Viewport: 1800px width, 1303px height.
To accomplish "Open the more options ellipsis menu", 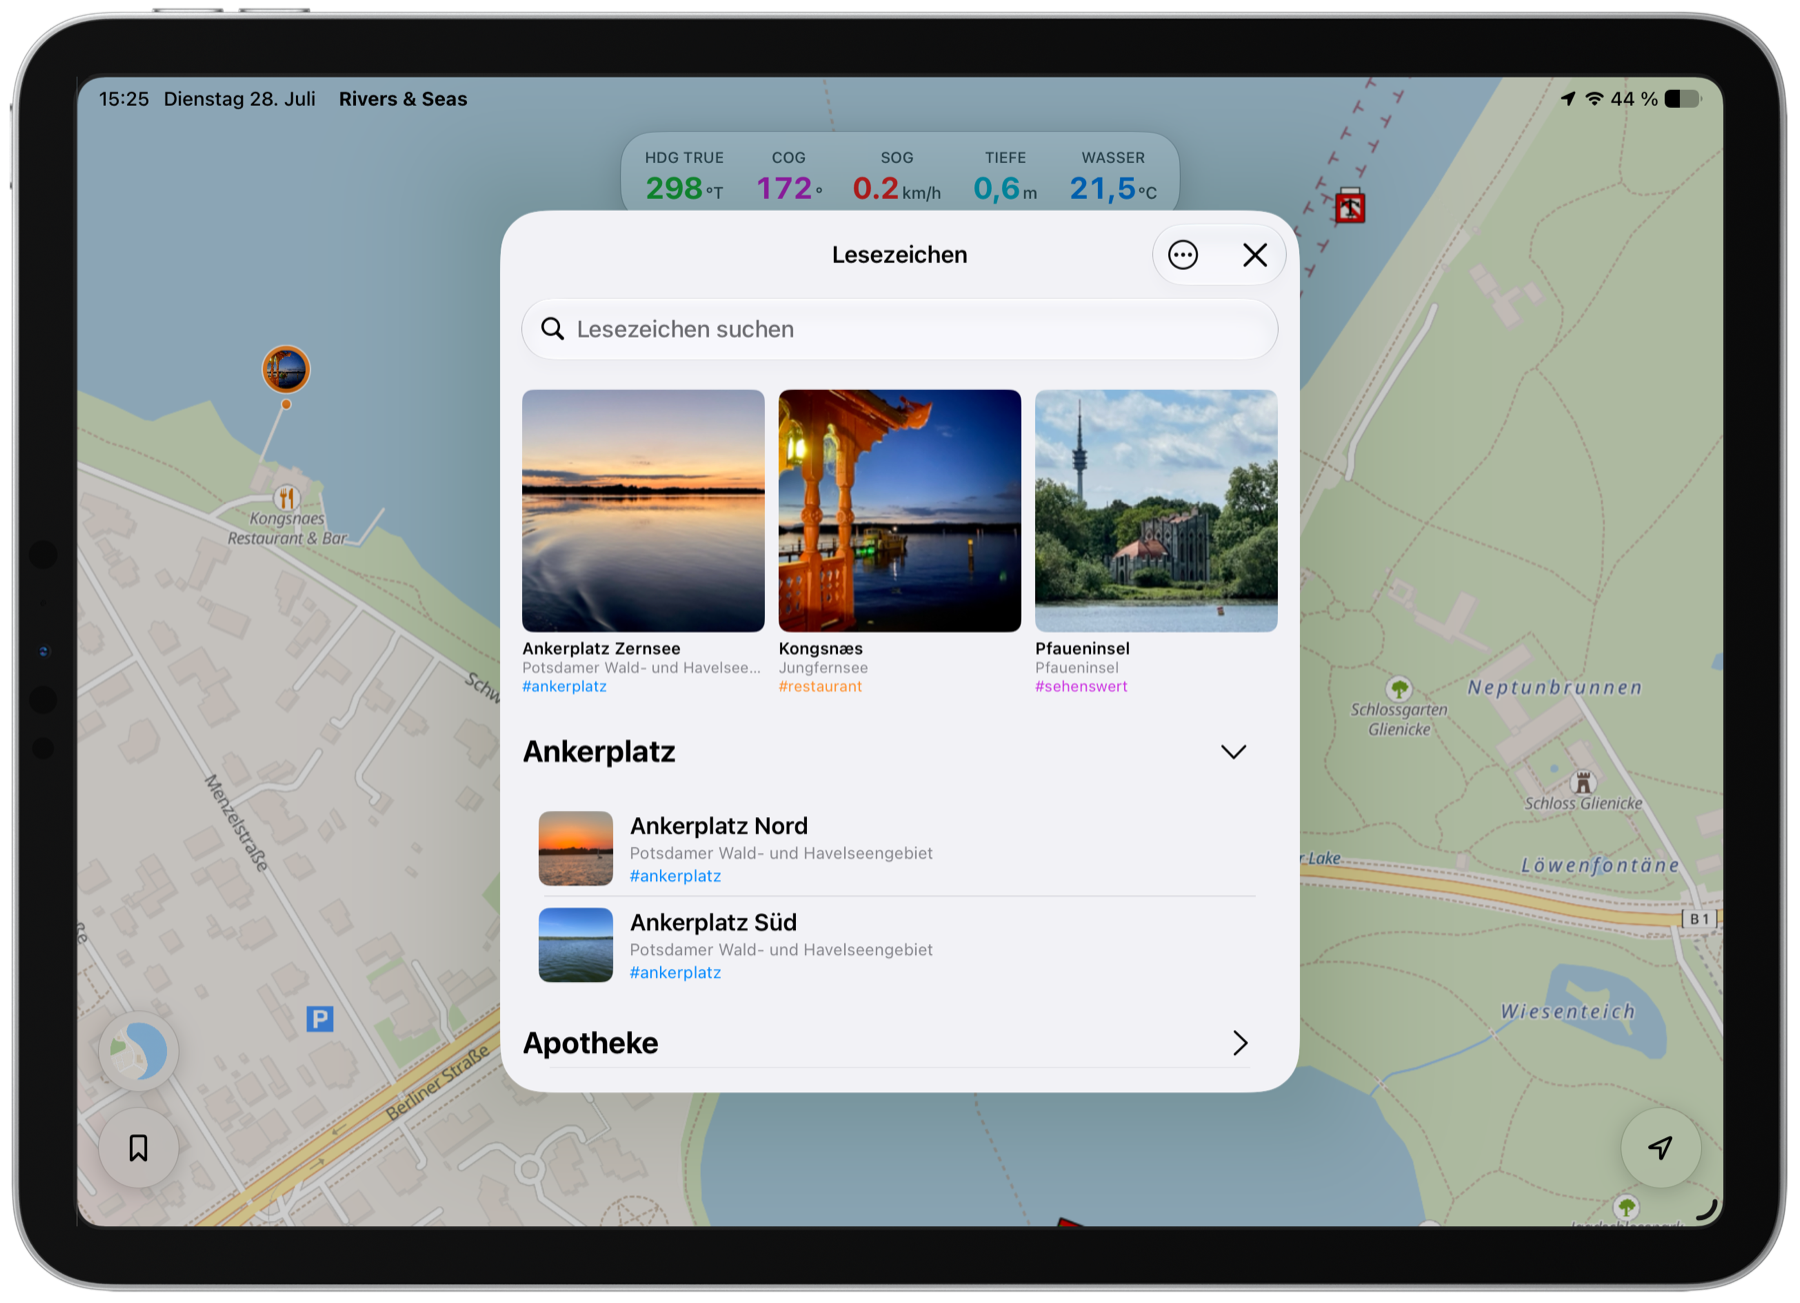I will (1183, 255).
